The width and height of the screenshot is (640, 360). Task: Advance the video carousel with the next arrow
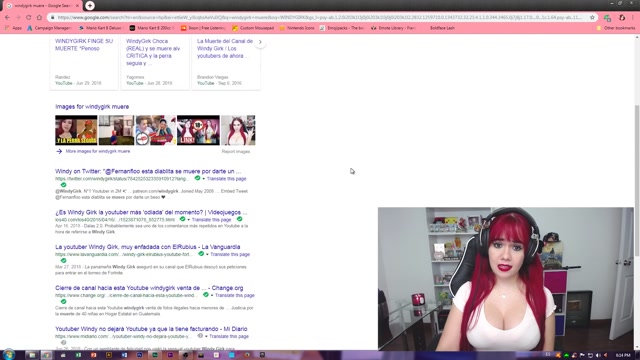pyautogui.click(x=260, y=42)
